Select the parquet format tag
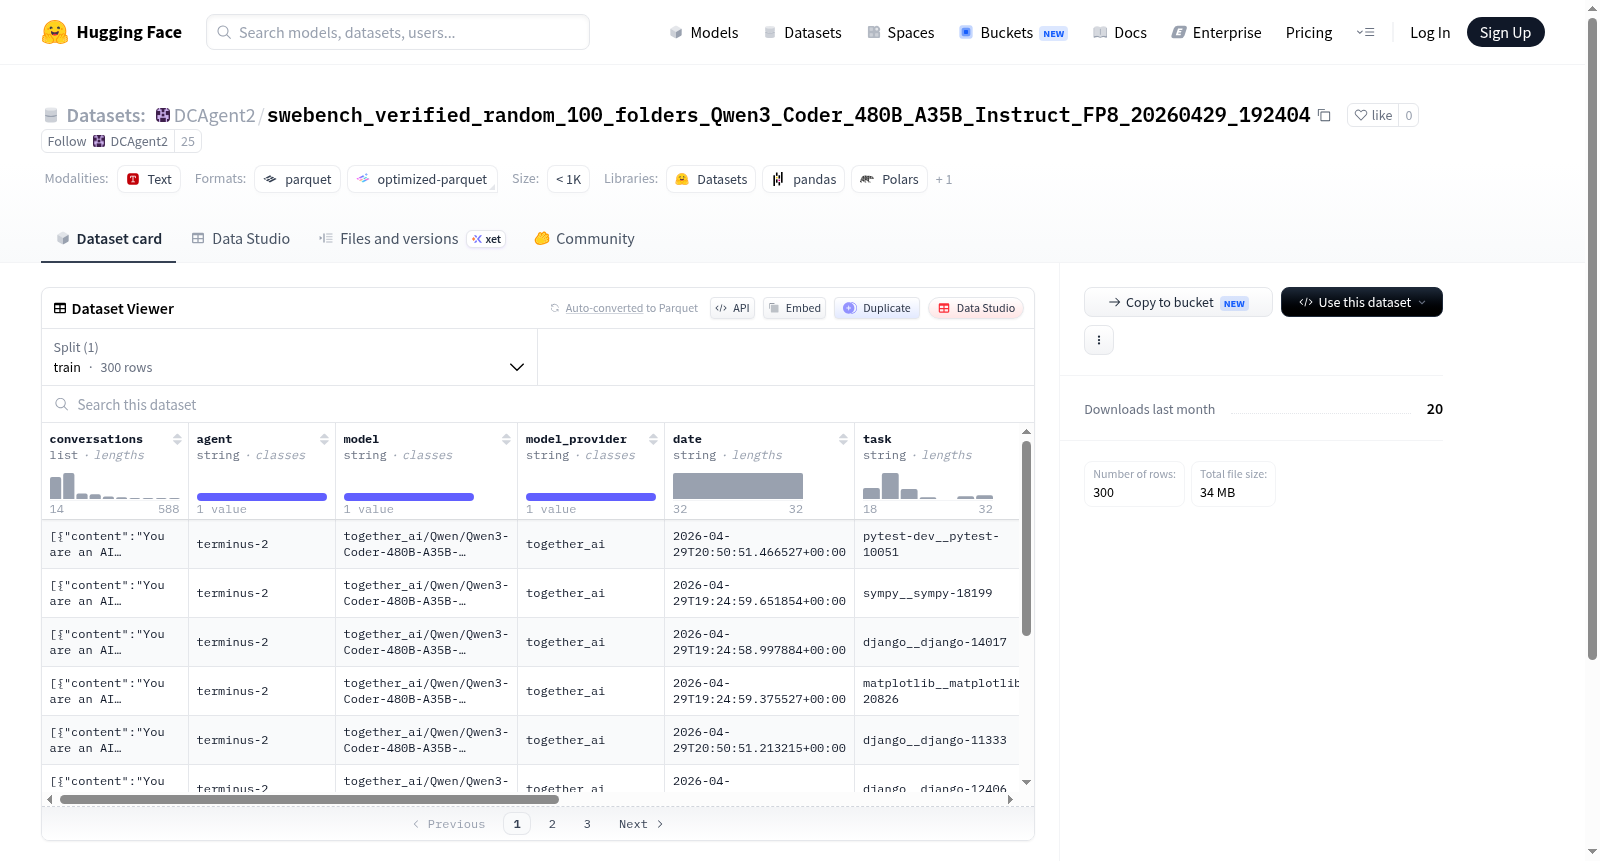Screen dimensions: 1600x861 (297, 179)
